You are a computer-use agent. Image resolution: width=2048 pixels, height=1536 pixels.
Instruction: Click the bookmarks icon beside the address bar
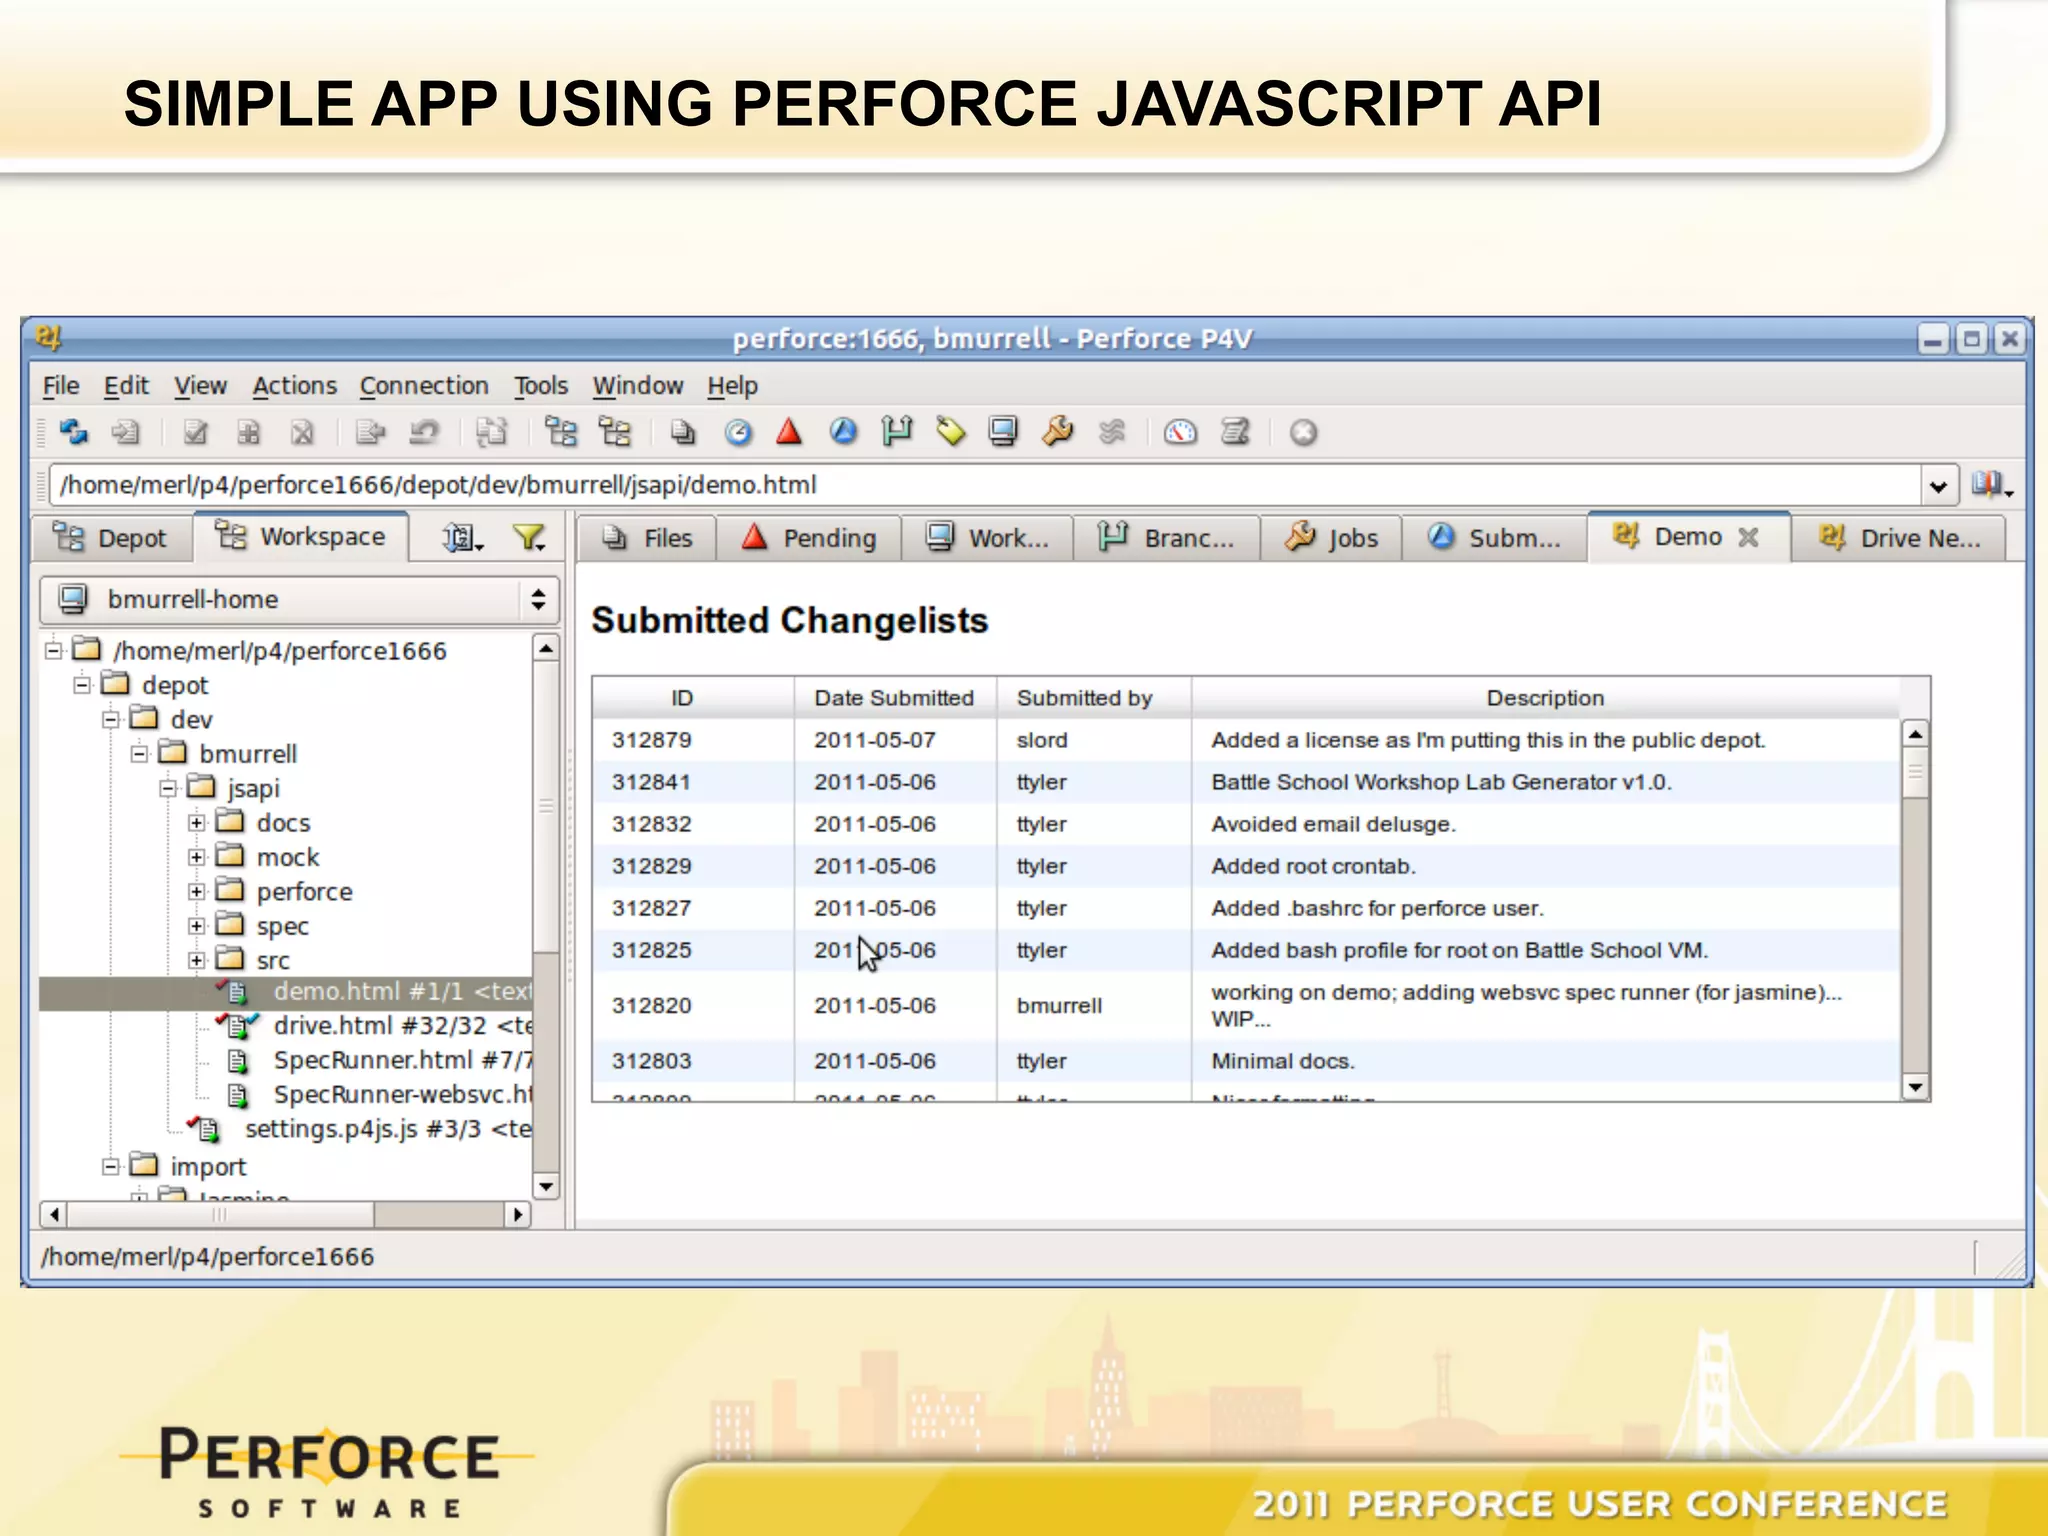1991,485
